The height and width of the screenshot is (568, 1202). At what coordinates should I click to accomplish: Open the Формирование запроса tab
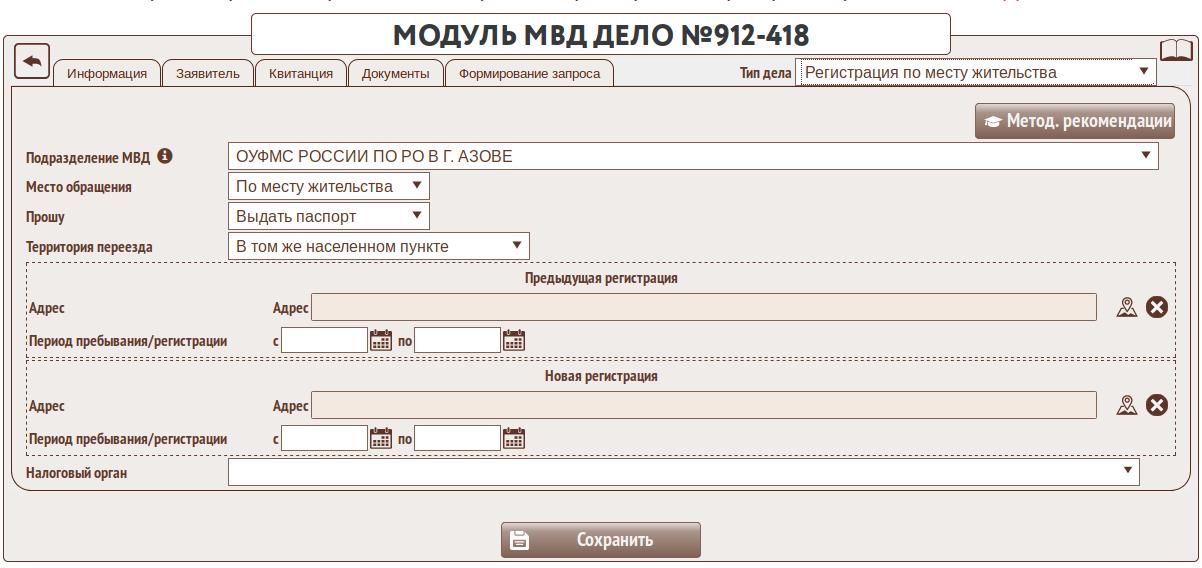coord(529,73)
